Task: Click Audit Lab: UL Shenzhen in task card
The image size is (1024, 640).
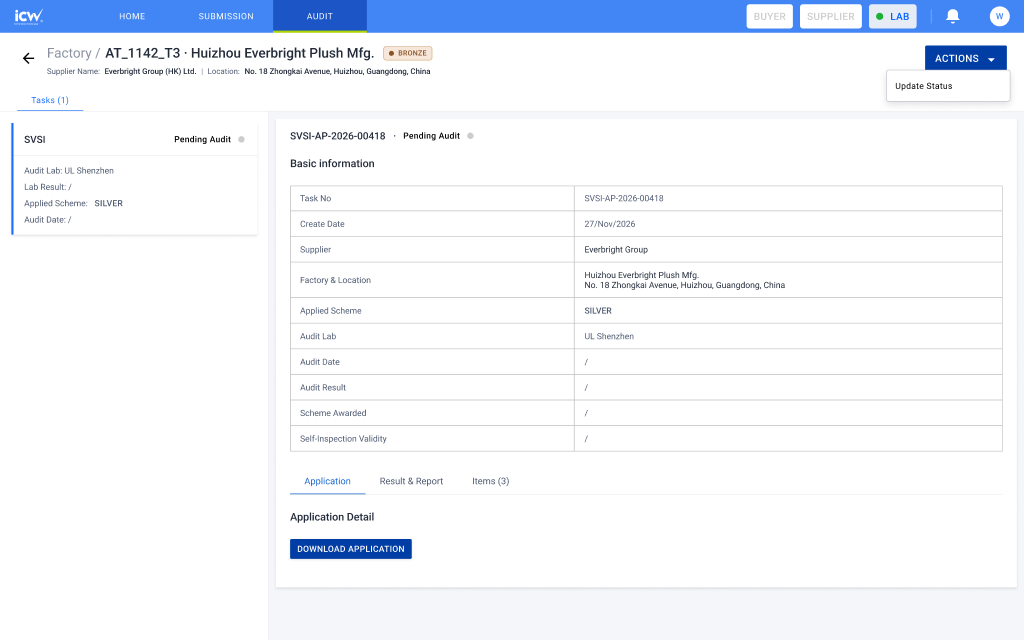Action: pos(69,170)
